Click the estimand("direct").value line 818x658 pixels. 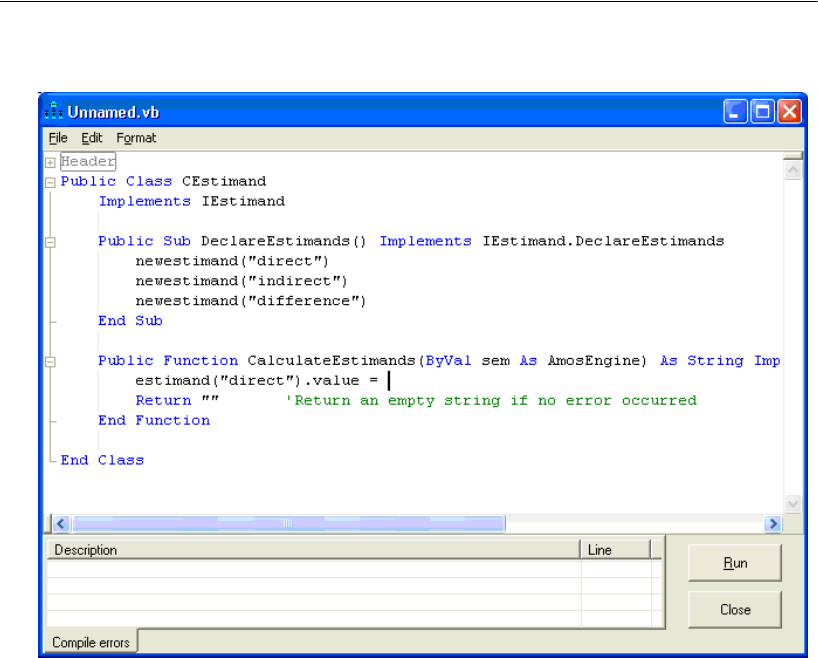click(x=257, y=380)
